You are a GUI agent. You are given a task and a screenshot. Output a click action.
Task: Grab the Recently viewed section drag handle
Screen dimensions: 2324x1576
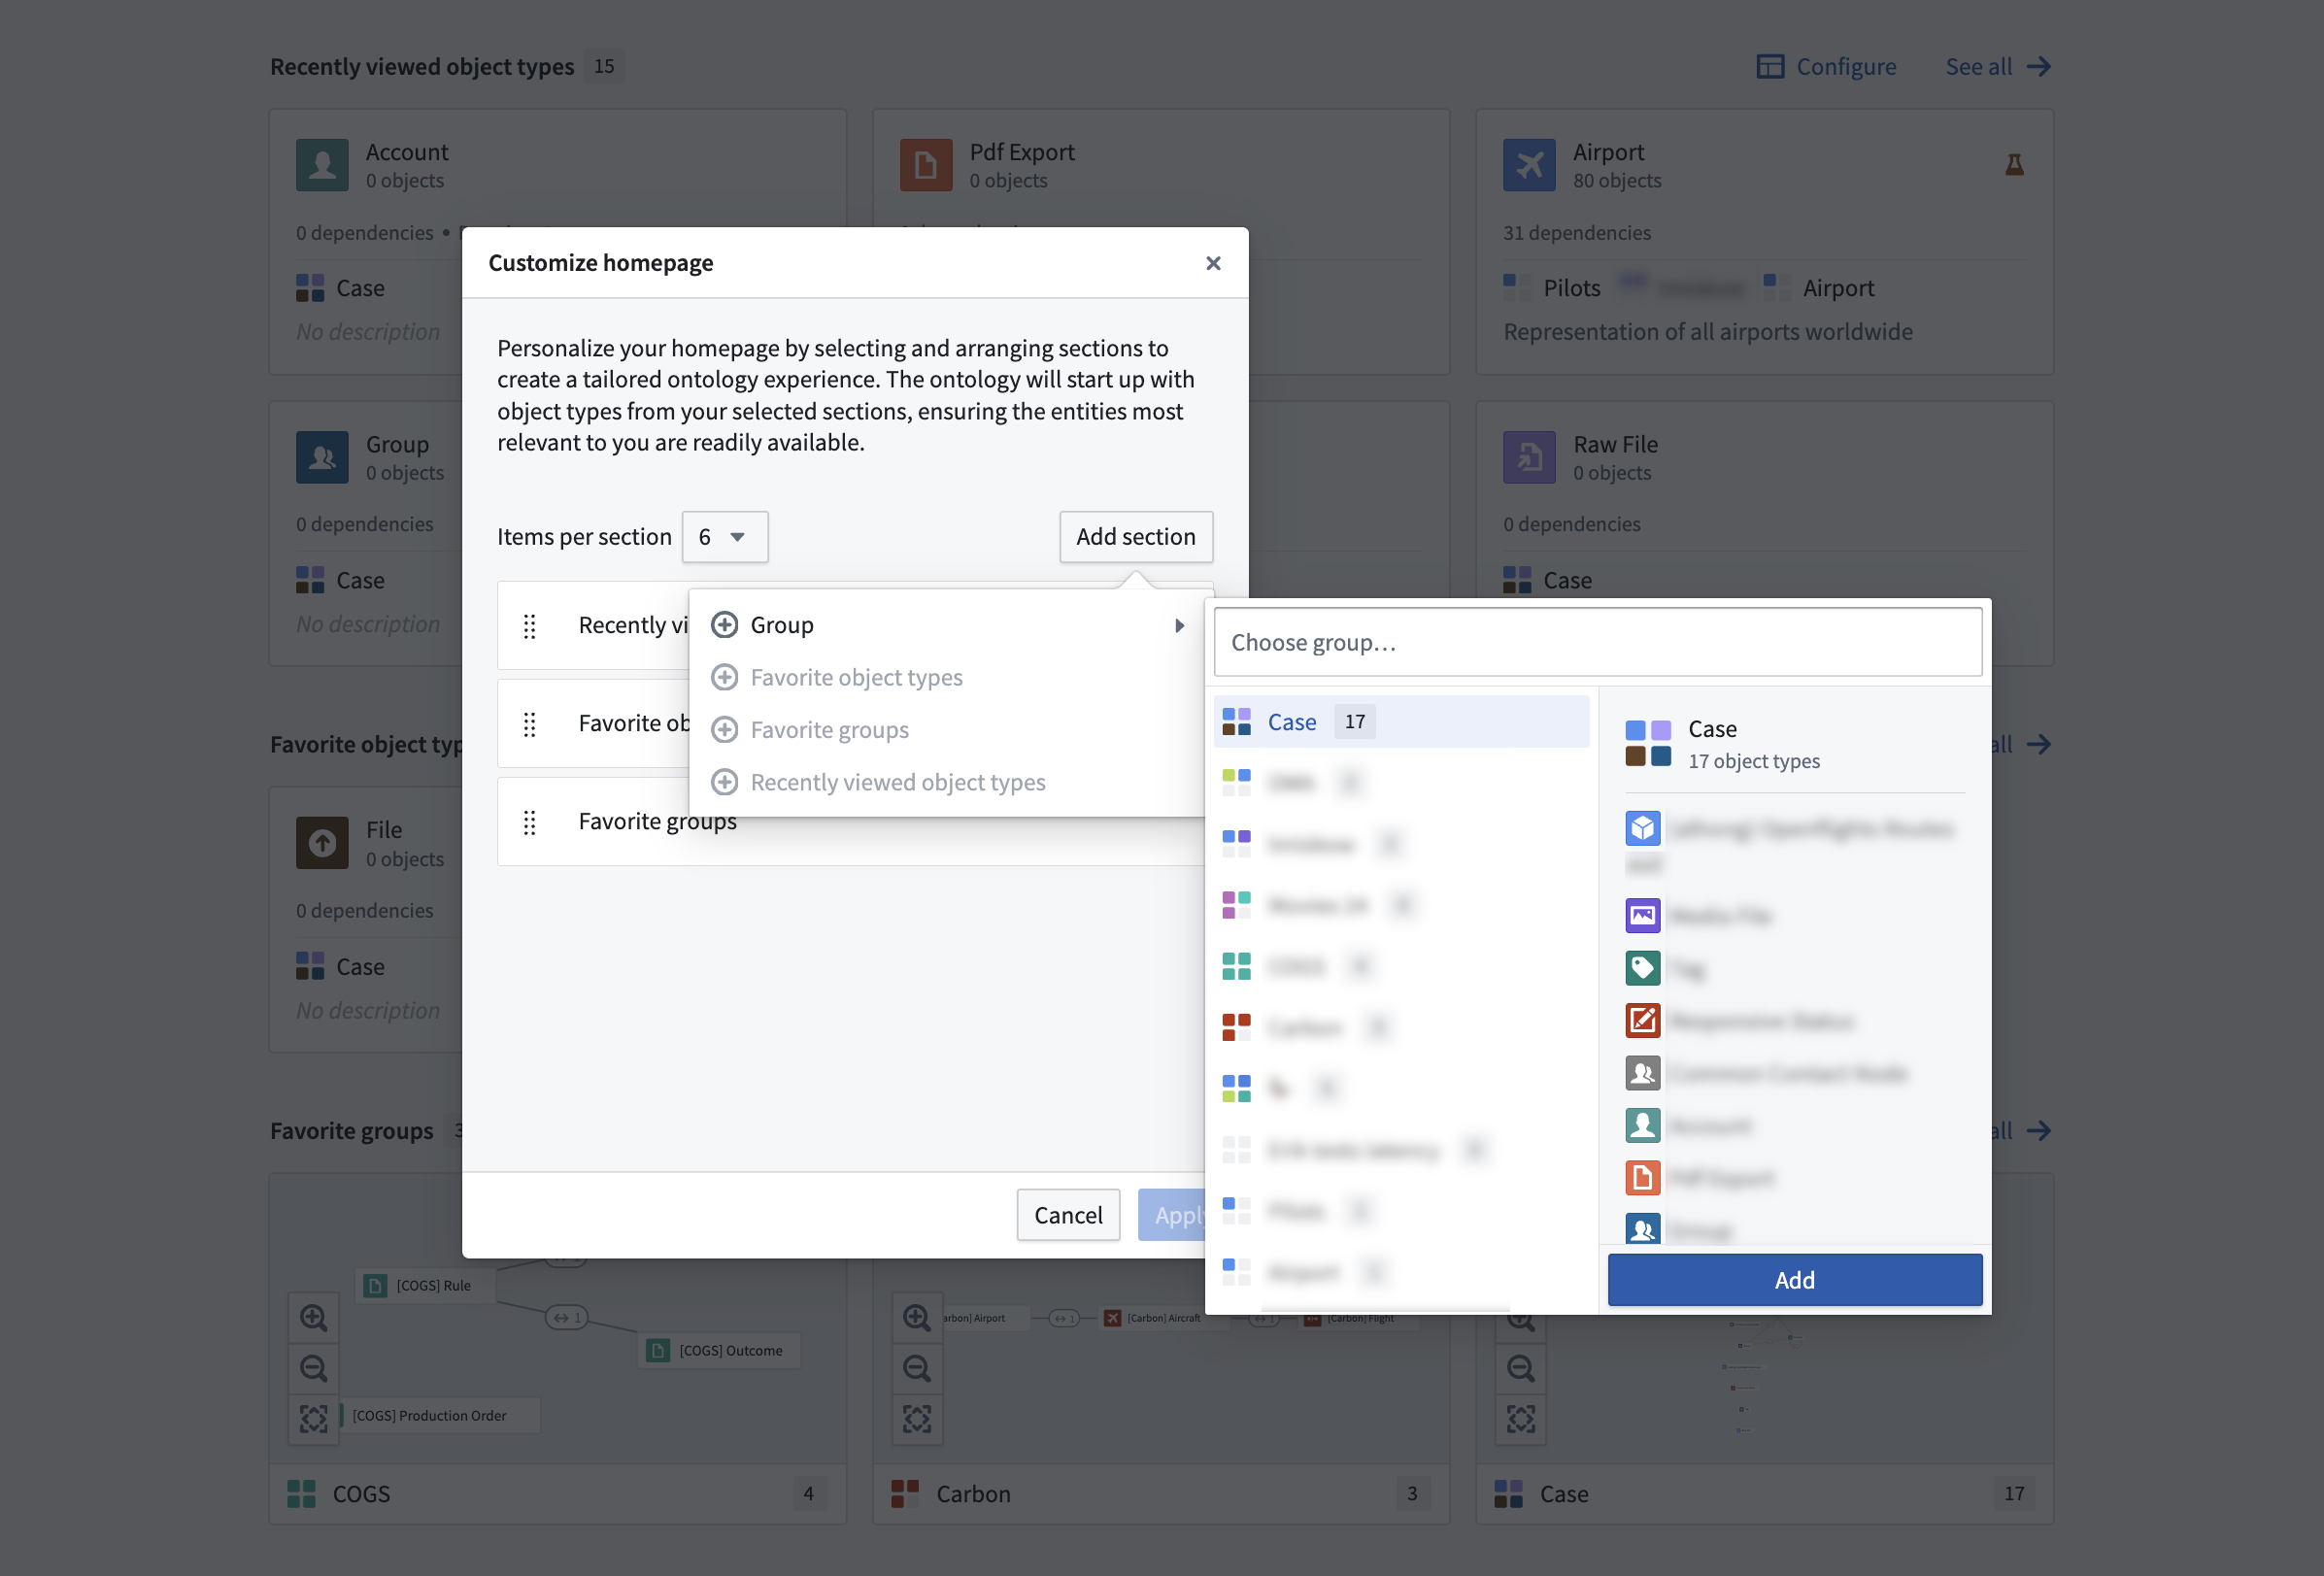click(x=530, y=626)
